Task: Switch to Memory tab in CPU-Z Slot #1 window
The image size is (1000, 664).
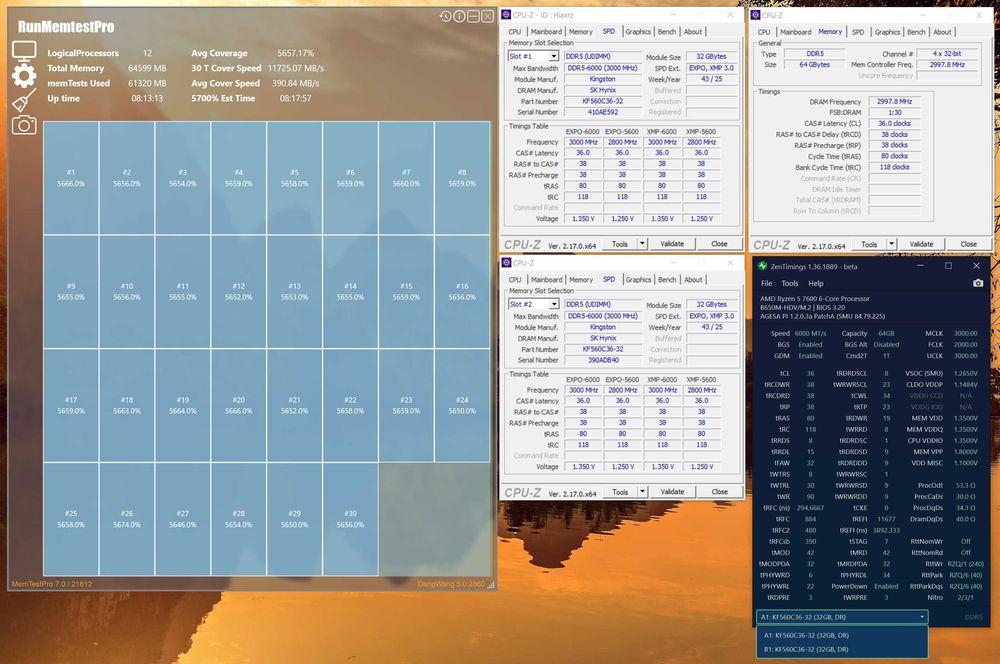Action: (x=580, y=32)
